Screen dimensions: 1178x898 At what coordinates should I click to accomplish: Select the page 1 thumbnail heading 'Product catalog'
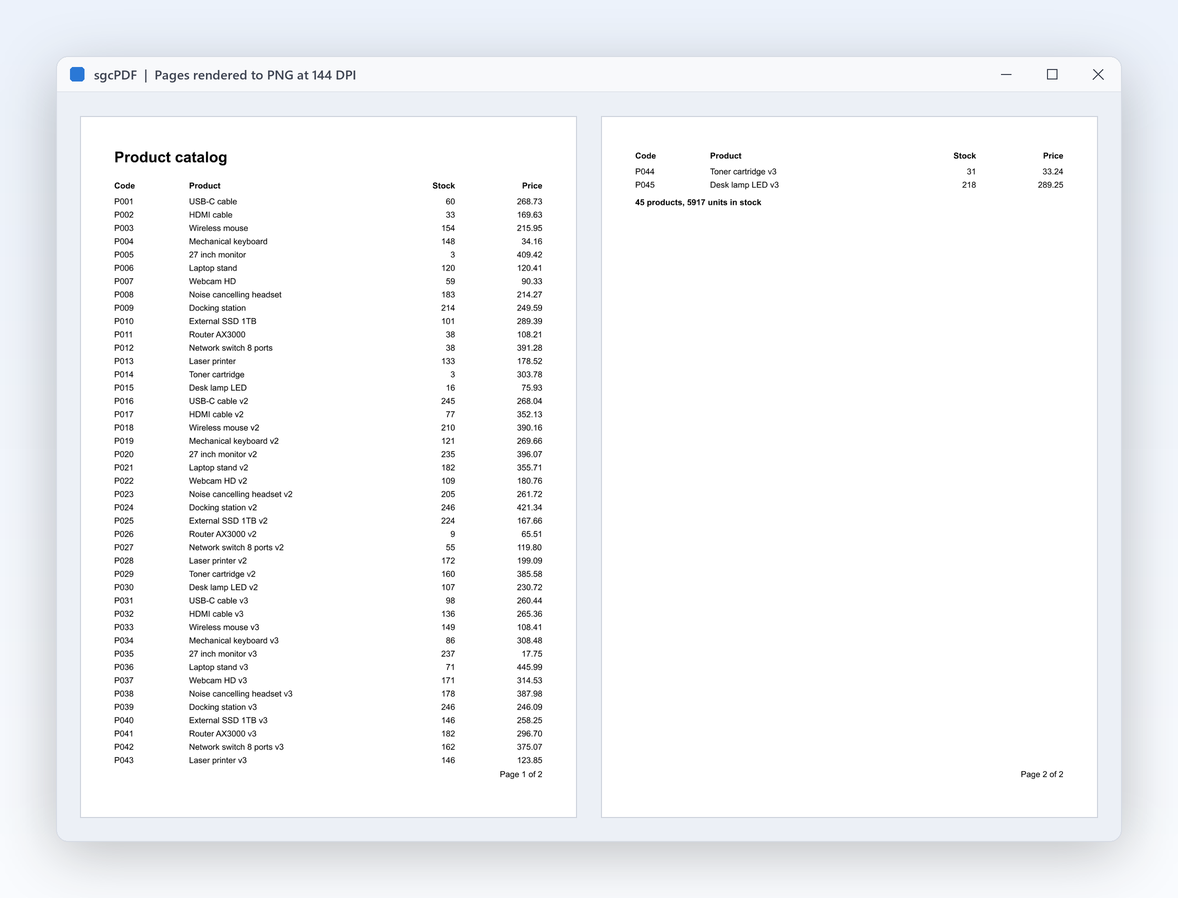[171, 157]
